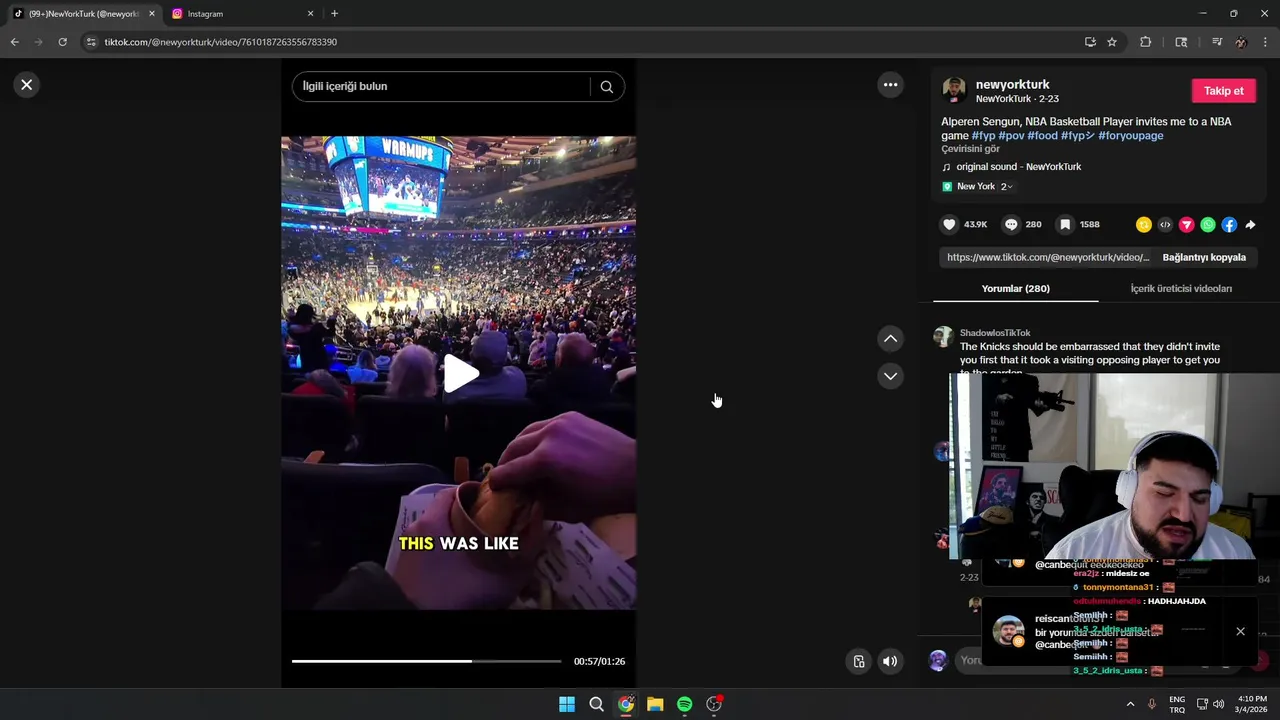
Task: Select the NewYorkTurk TikTok browser tab
Action: (x=82, y=14)
